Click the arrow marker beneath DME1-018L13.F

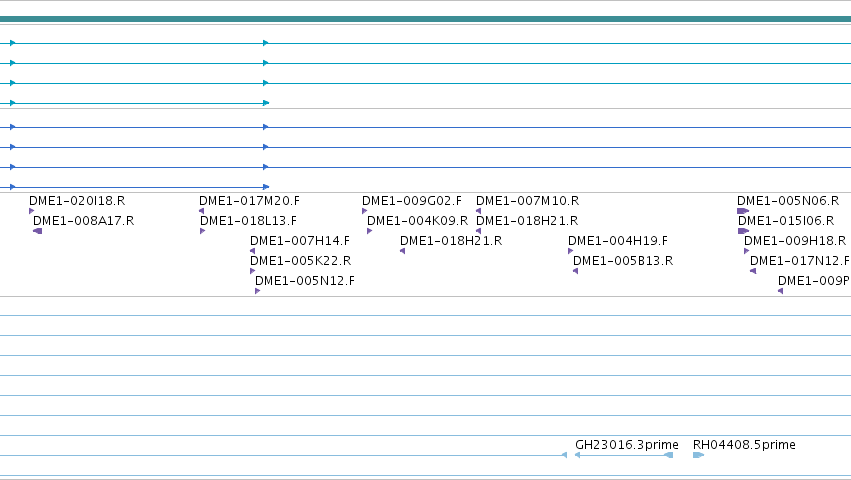(x=202, y=231)
